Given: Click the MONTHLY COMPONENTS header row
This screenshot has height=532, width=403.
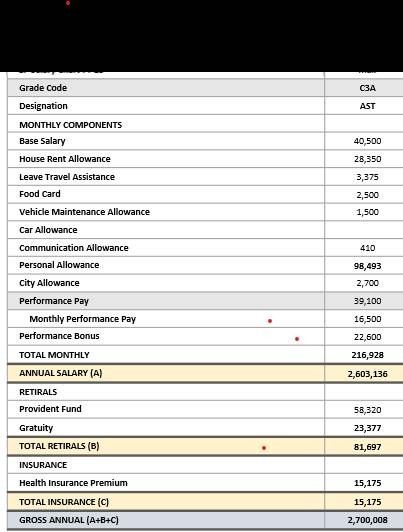Looking at the screenshot, I should (205, 125).
